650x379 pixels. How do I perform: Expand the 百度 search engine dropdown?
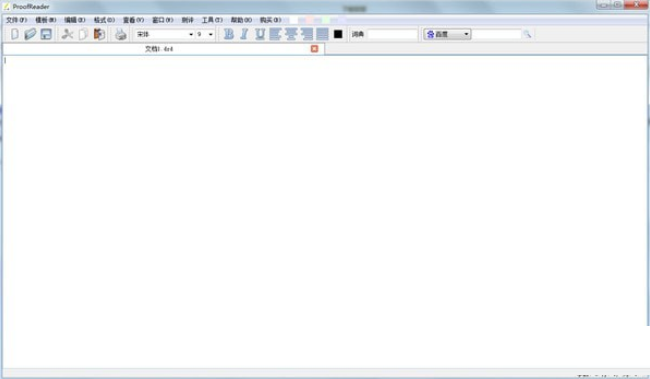coord(447,34)
